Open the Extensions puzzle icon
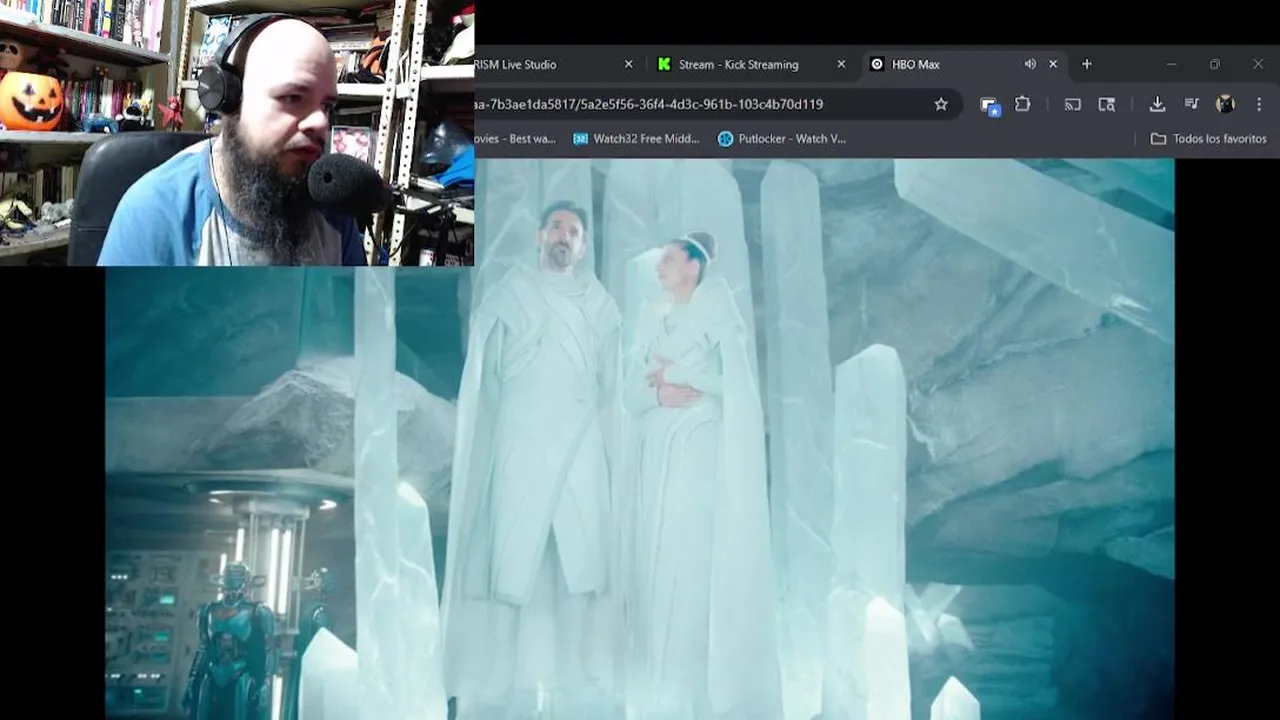 pos(1023,104)
